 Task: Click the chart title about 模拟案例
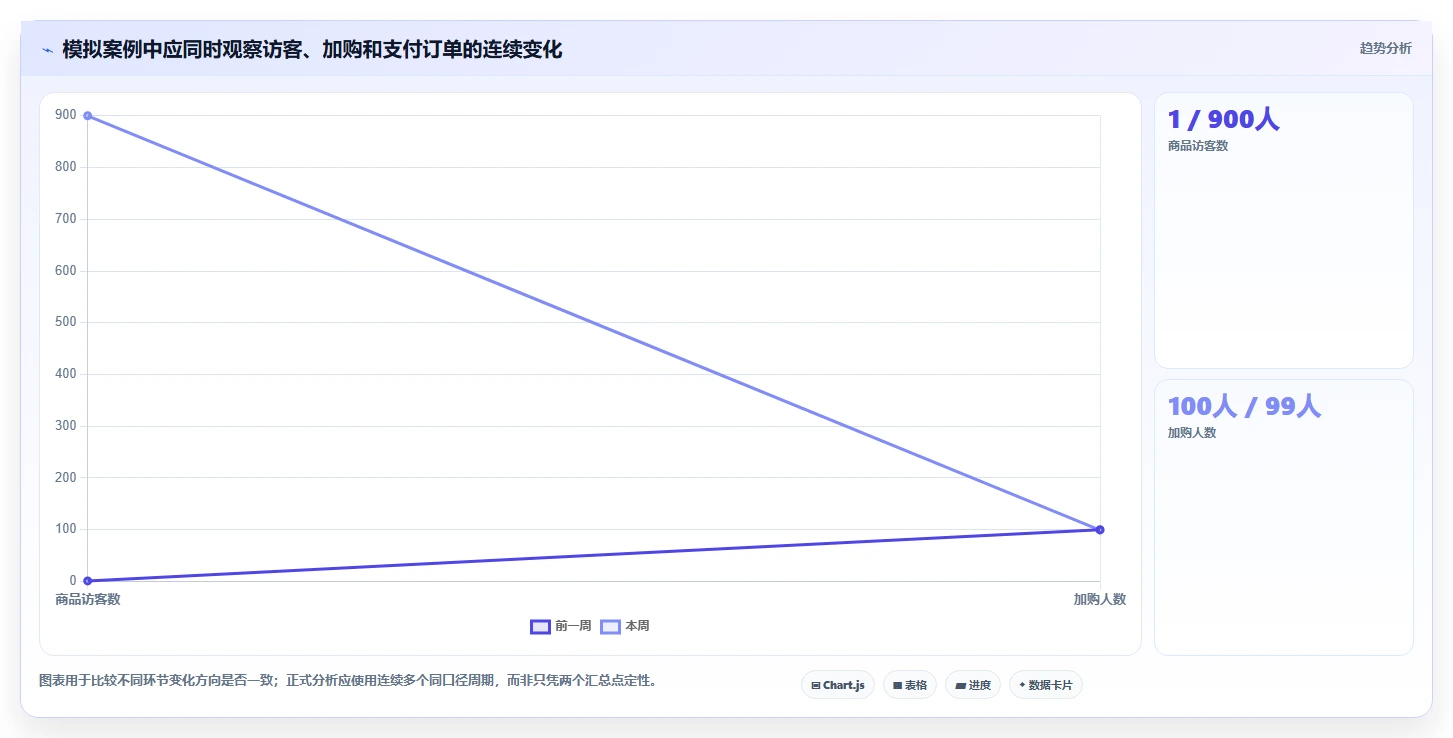tap(312, 49)
